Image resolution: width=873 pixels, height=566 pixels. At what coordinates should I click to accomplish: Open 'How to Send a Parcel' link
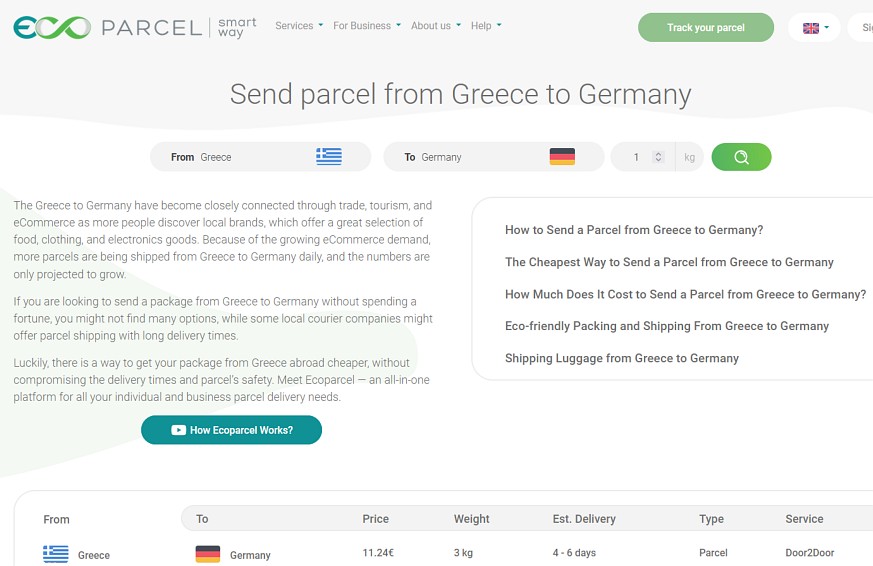click(634, 230)
